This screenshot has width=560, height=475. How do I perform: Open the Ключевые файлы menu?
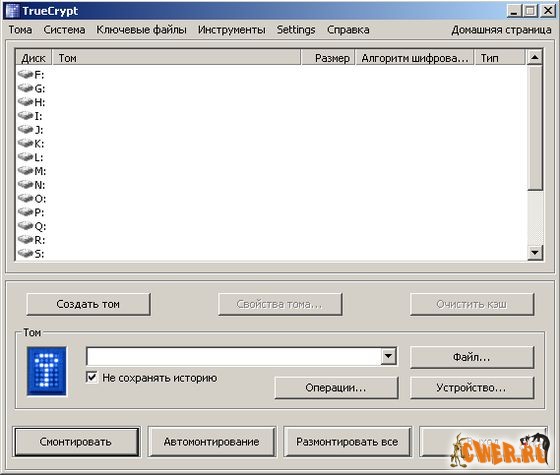(141, 30)
